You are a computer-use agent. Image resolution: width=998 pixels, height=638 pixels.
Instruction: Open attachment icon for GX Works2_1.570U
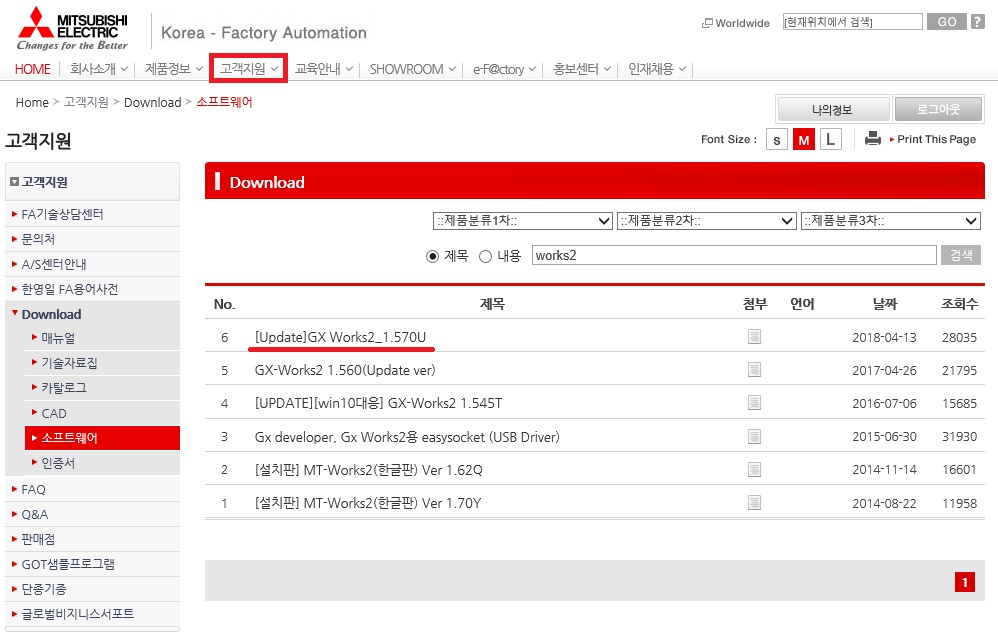[x=754, y=336]
